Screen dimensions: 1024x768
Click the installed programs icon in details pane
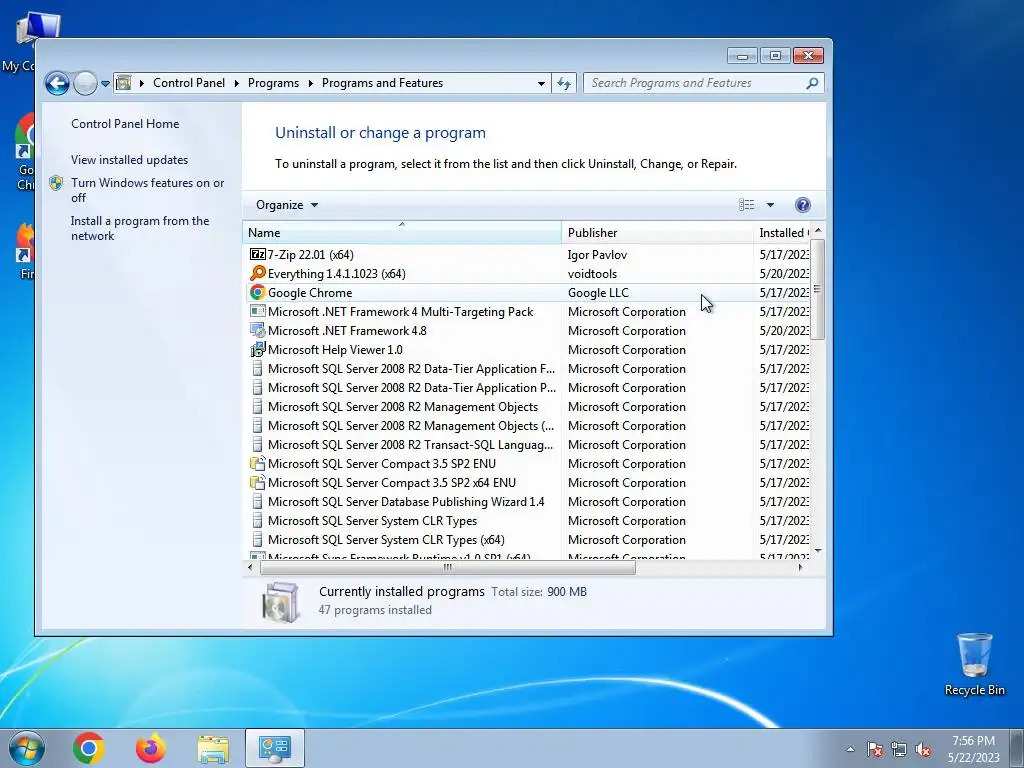click(x=280, y=601)
